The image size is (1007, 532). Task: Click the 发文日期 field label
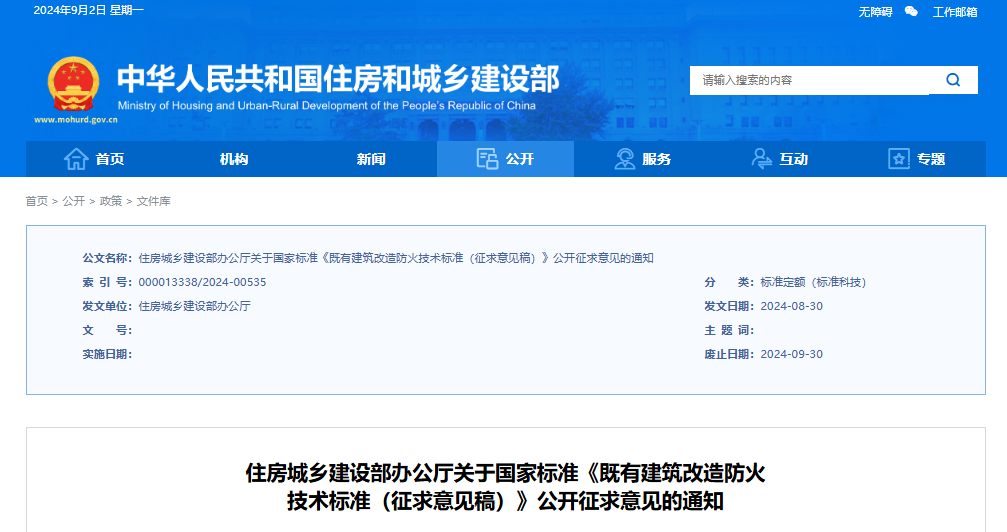tap(729, 306)
